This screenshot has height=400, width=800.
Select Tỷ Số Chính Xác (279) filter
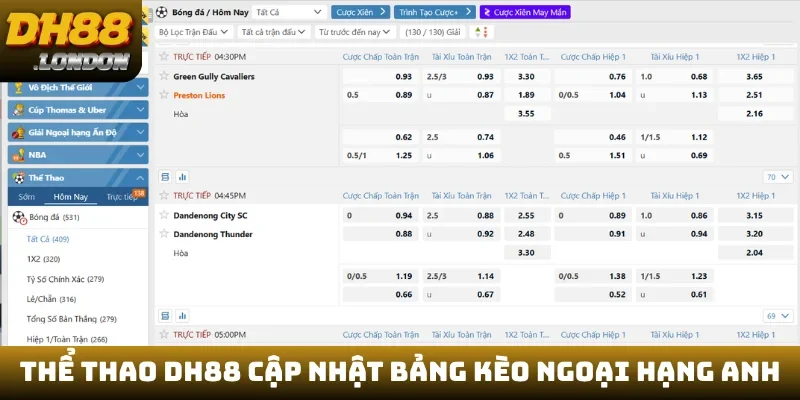65,279
